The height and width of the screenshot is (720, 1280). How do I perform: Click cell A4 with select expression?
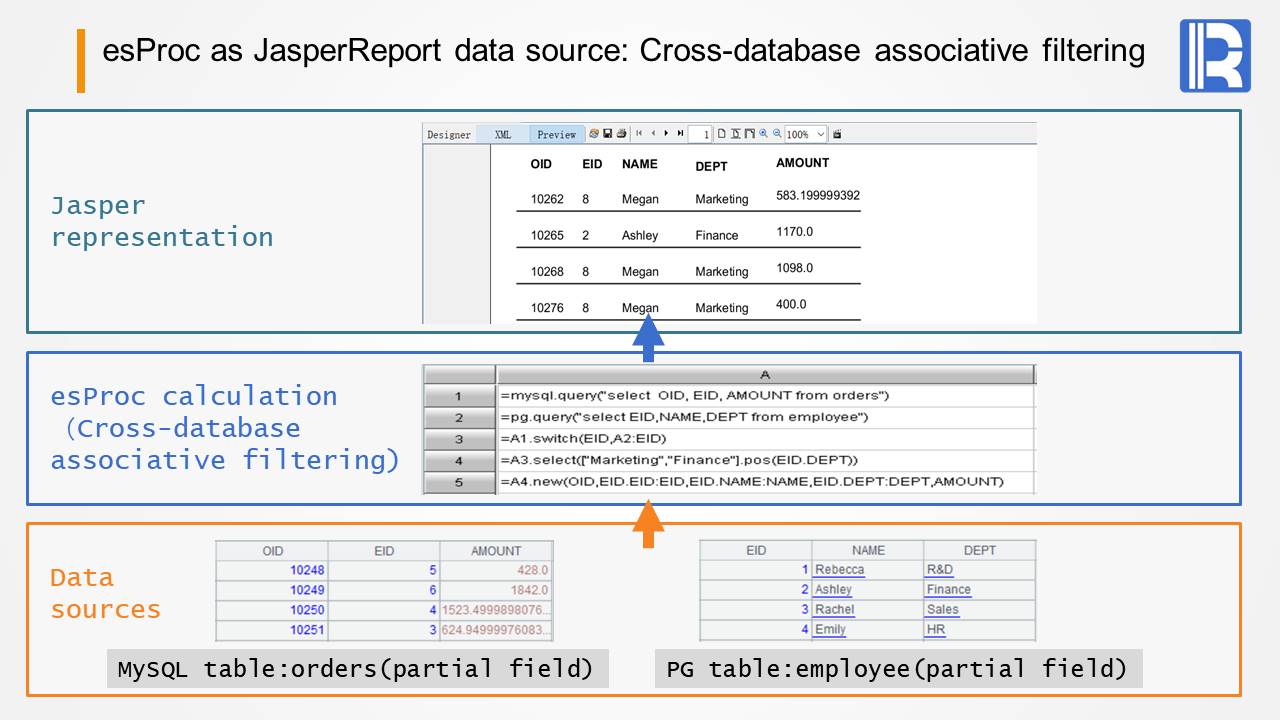765,460
